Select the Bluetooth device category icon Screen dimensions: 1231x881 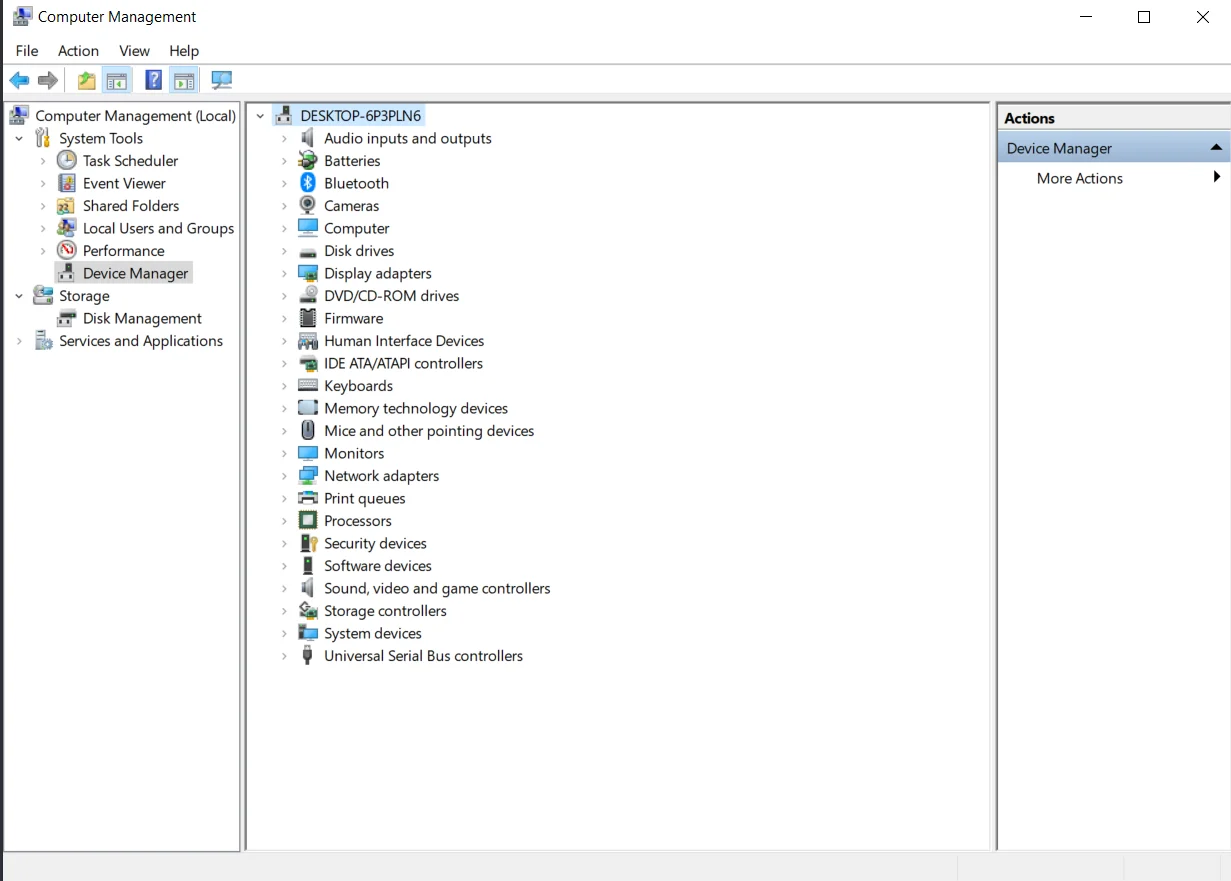tap(308, 183)
